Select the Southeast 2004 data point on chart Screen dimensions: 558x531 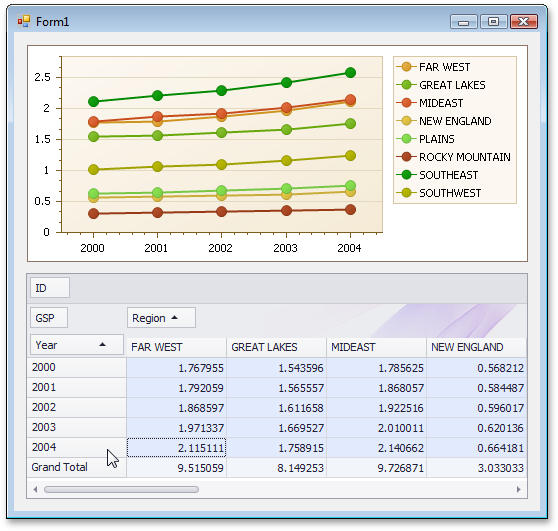coord(351,73)
